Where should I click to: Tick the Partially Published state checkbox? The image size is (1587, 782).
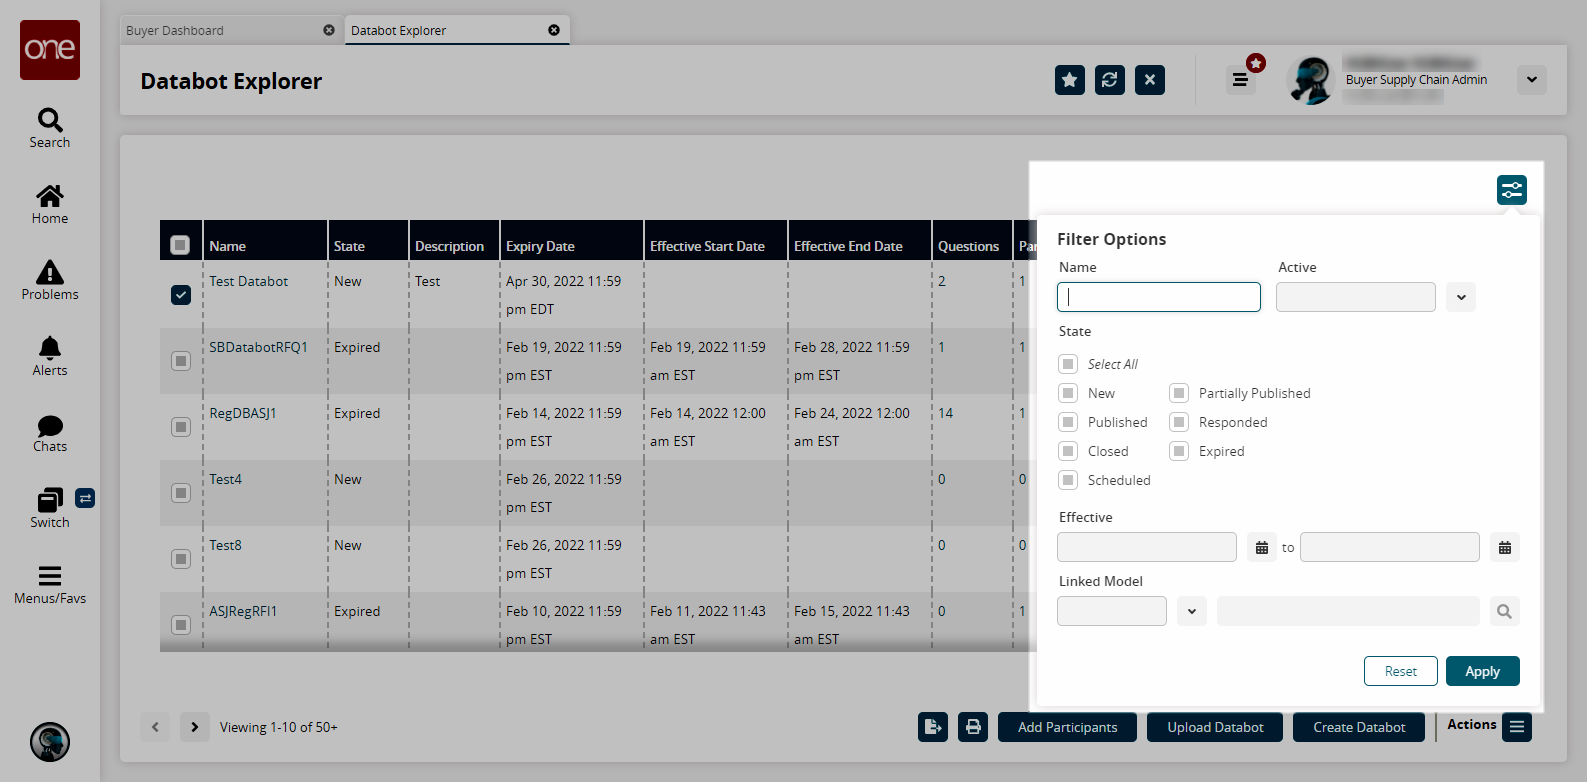pos(1179,393)
